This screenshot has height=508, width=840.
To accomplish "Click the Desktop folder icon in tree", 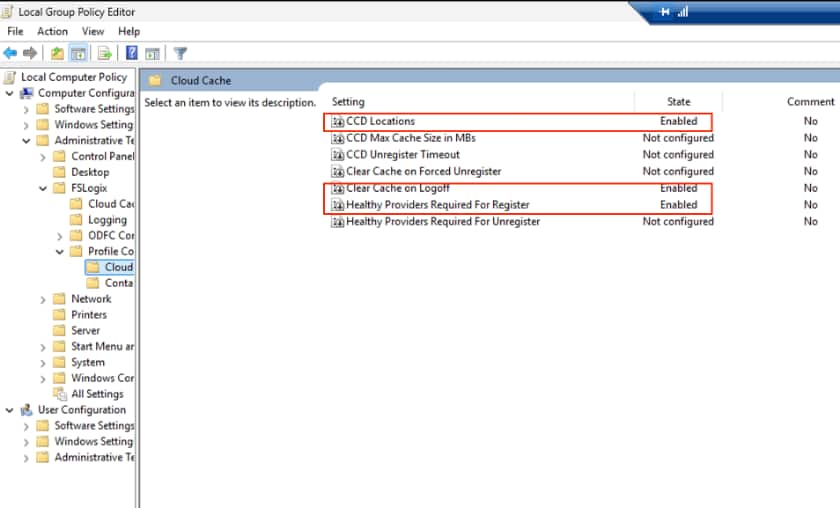I will coord(59,172).
